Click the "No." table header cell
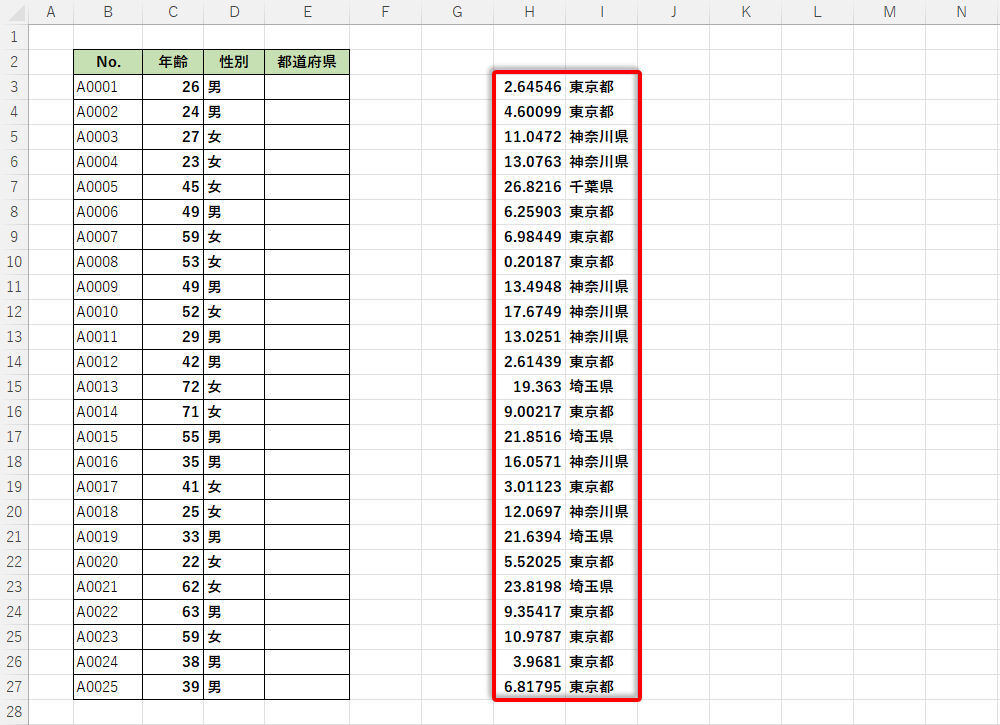The height and width of the screenshot is (725, 1000). pyautogui.click(x=108, y=62)
